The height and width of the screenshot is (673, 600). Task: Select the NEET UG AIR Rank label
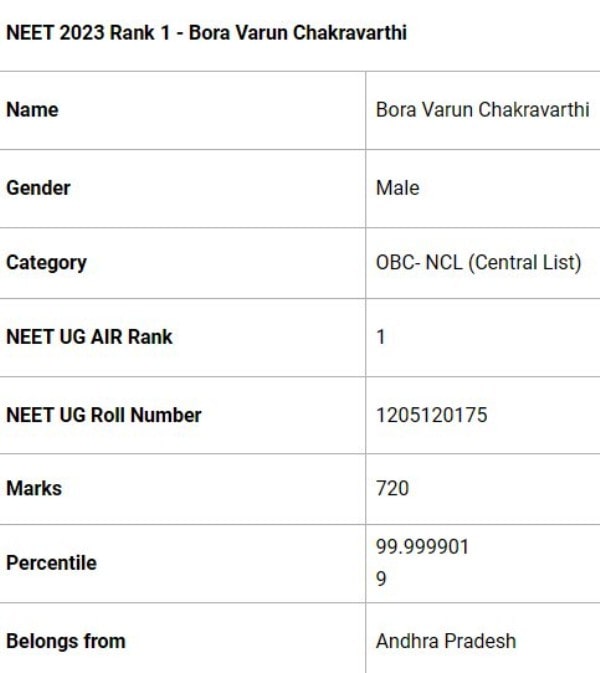(x=89, y=337)
